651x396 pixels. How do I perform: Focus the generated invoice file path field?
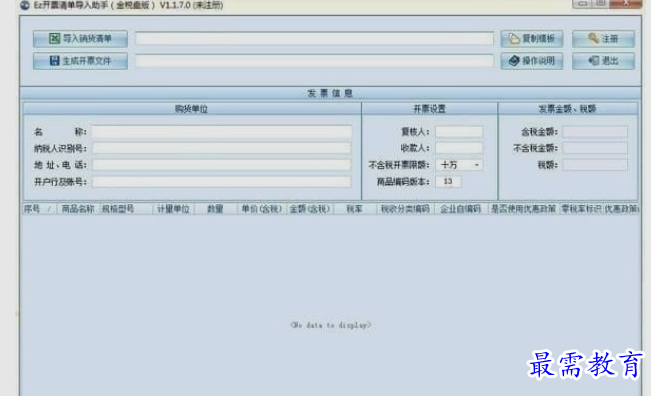tap(314, 61)
